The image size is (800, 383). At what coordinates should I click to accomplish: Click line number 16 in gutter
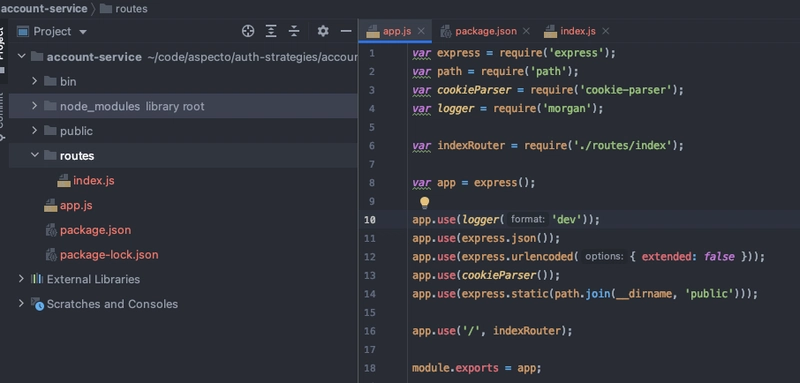pyautogui.click(x=370, y=331)
